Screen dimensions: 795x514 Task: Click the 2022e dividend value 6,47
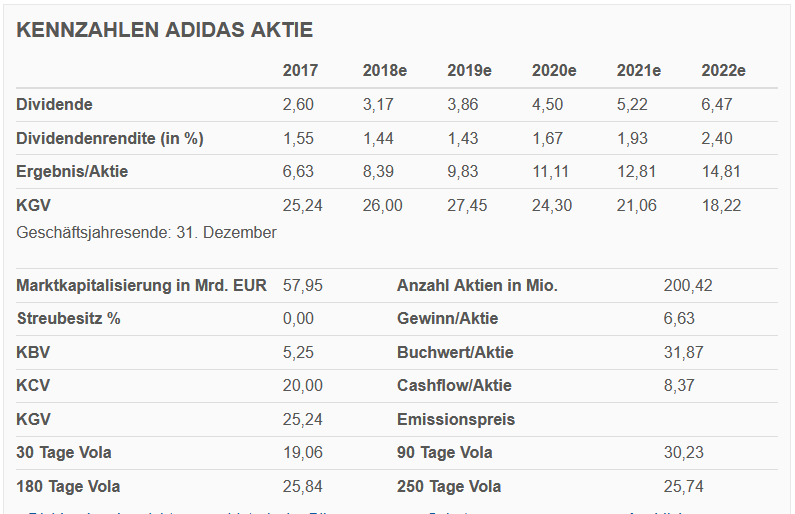click(x=718, y=104)
